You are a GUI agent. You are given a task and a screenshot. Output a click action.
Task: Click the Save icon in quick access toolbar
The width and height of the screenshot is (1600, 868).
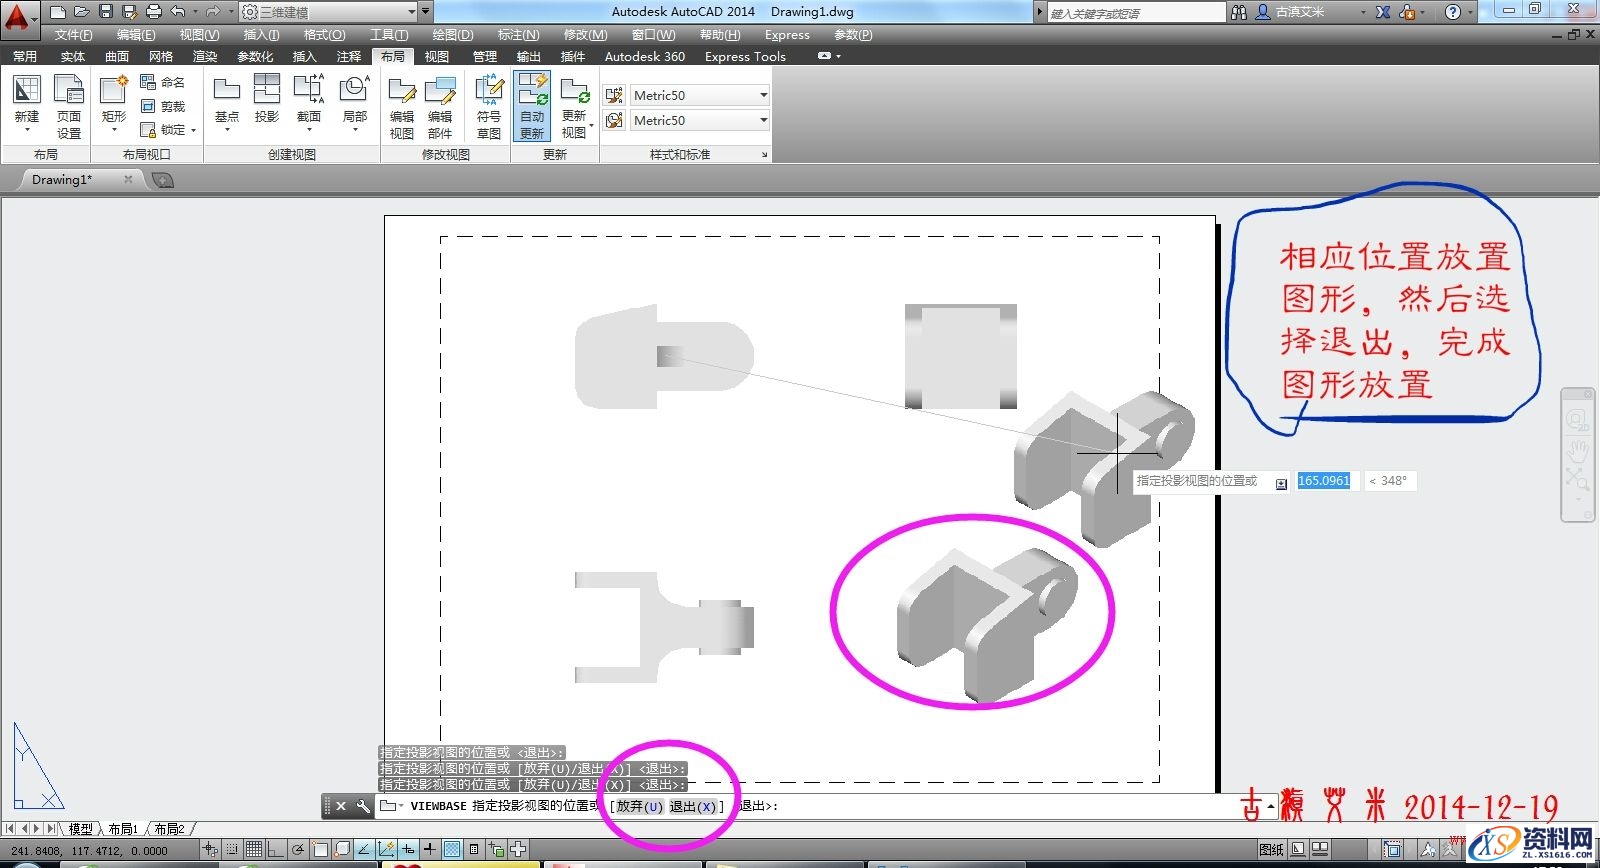pos(106,12)
